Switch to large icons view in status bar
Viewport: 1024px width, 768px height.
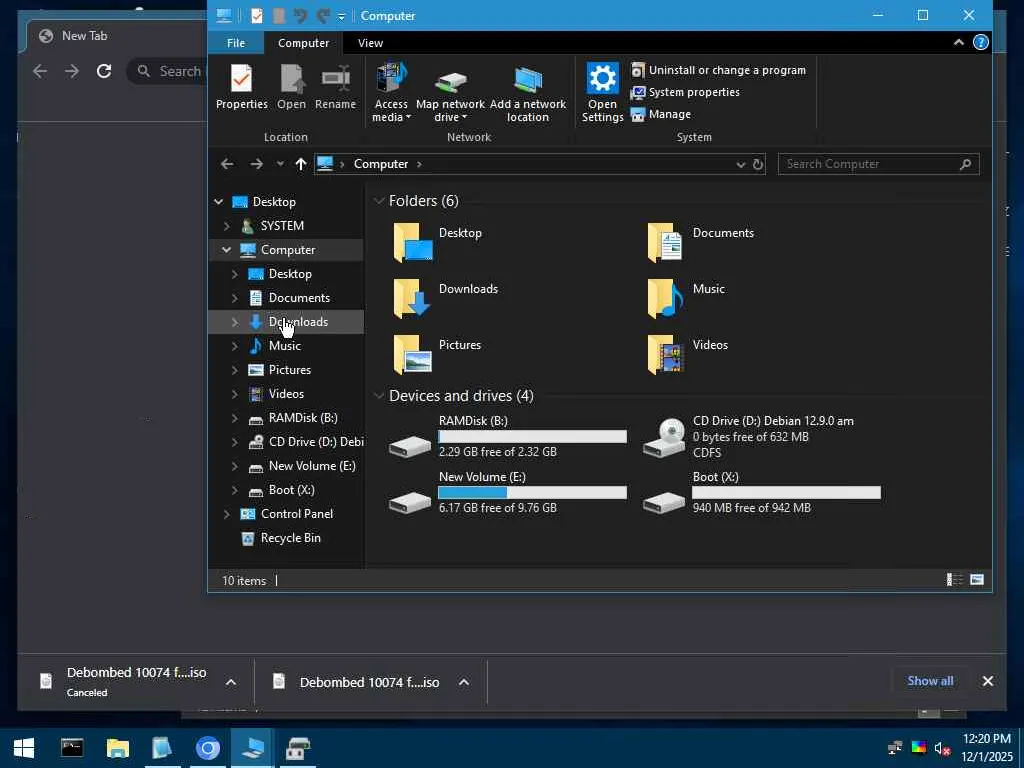(976, 580)
